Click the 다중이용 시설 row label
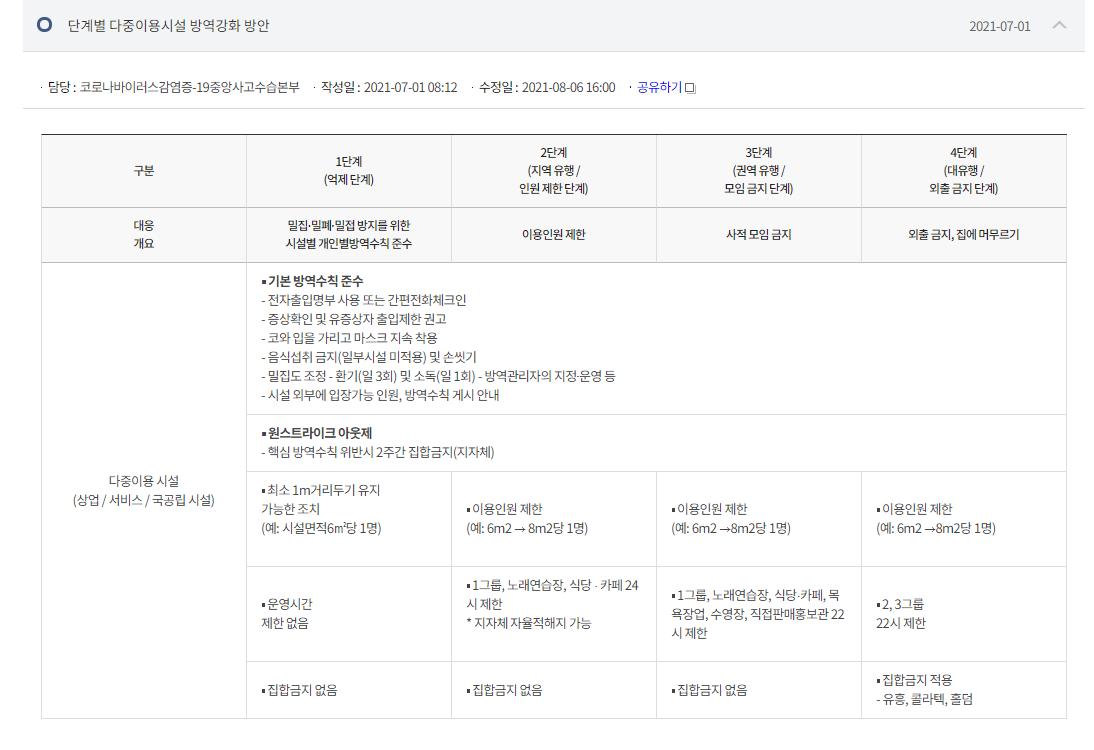1094x750 pixels. [x=144, y=490]
